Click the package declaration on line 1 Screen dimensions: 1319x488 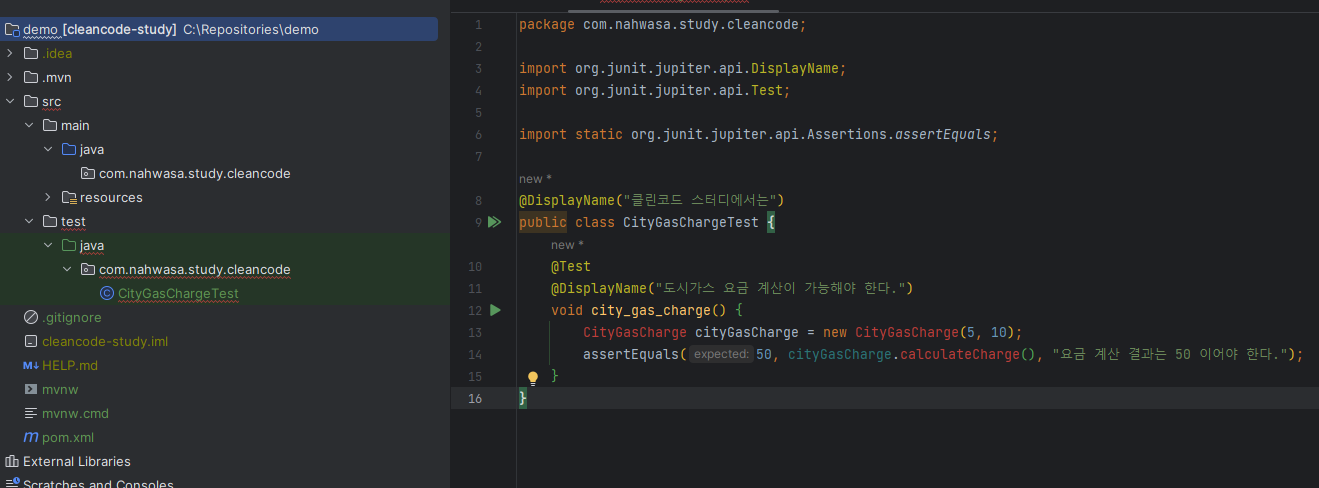663,24
